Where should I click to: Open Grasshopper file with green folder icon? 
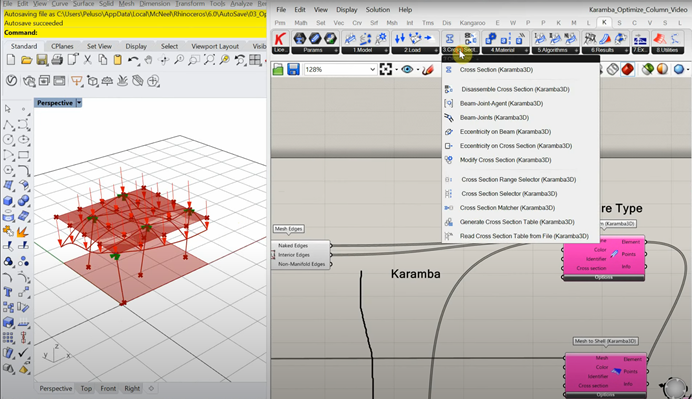[278, 69]
